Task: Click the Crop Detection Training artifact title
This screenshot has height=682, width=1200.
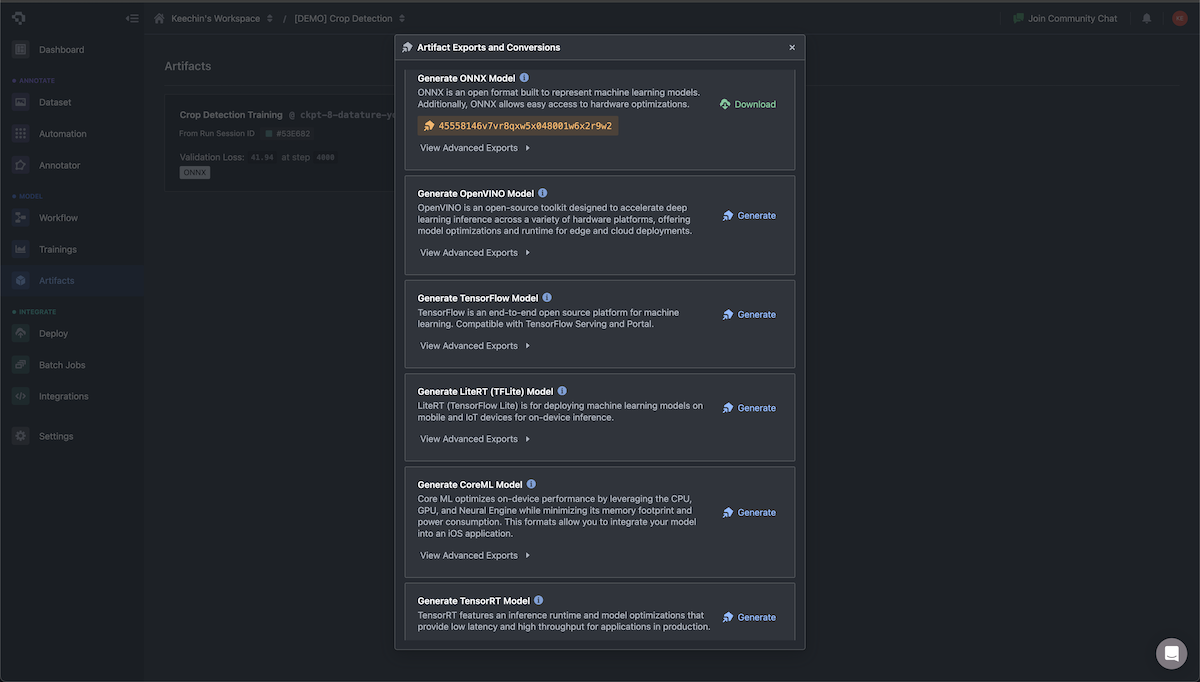Action: point(231,115)
